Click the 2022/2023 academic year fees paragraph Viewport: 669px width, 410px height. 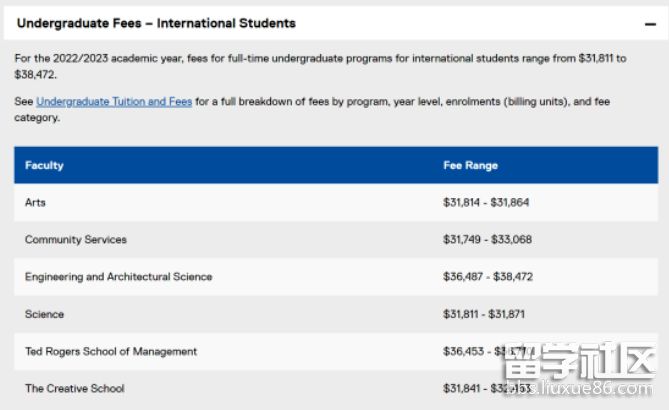pyautogui.click(x=320, y=66)
